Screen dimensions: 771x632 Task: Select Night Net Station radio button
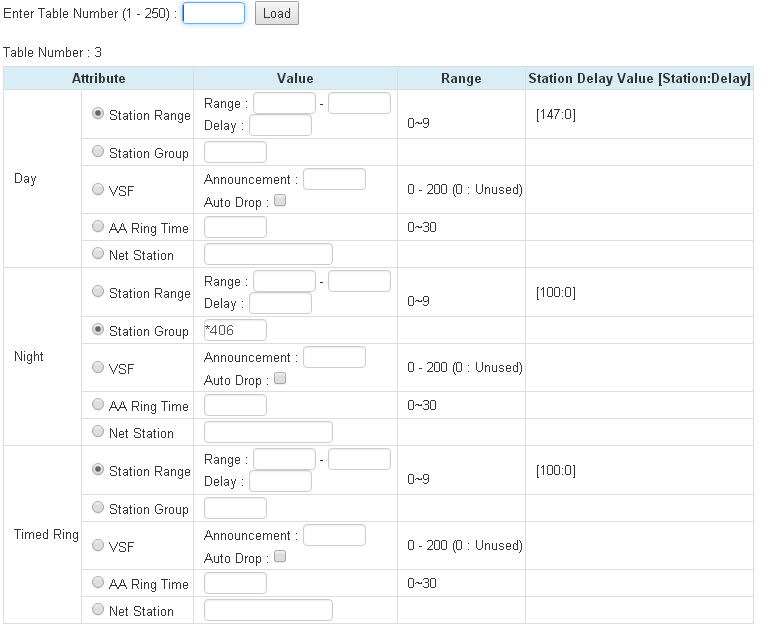tap(98, 432)
